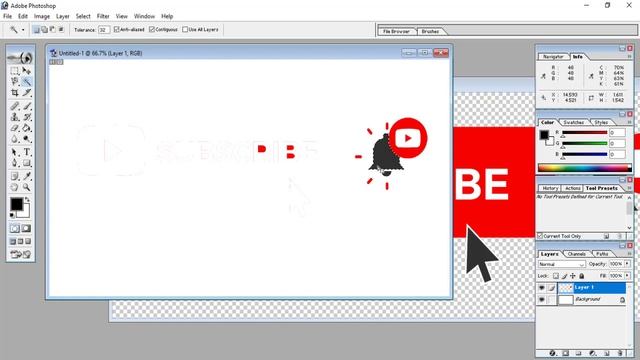Toggle lock image pixels brush icon
Viewport: 640px width, 360px height.
pos(564,276)
